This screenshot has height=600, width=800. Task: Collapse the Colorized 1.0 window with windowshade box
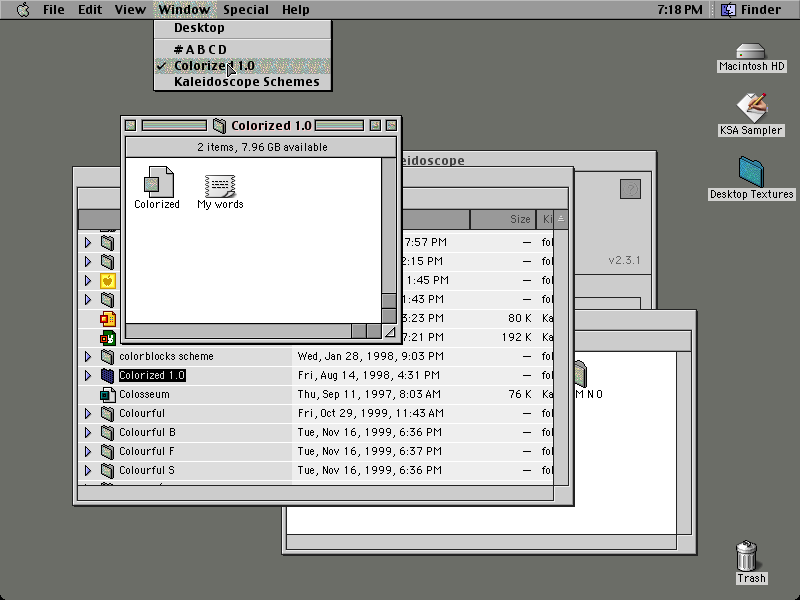pos(391,126)
